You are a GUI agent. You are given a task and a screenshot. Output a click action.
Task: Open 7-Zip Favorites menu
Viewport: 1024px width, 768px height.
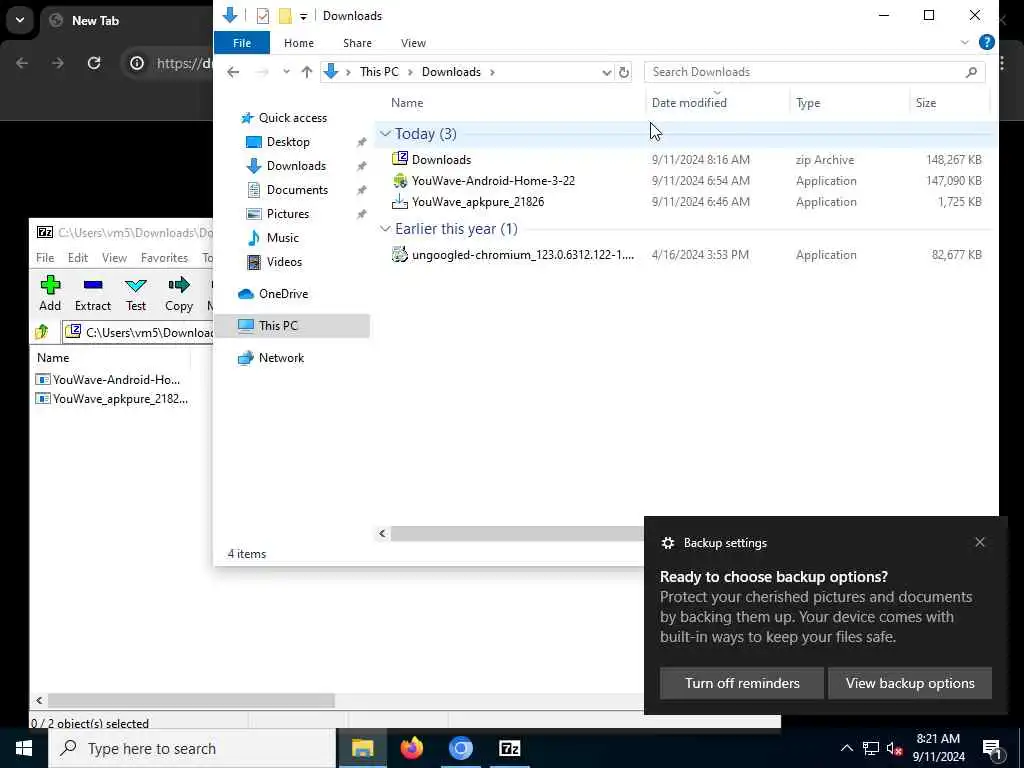(164, 257)
